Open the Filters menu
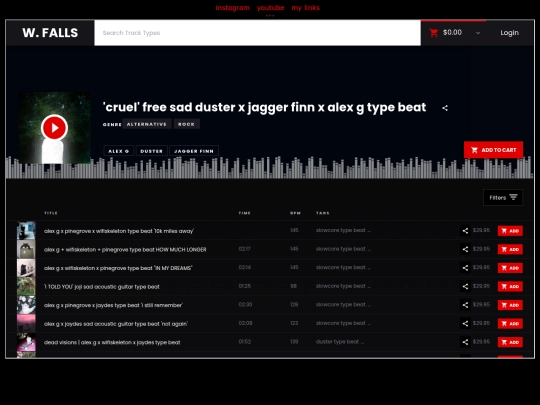This screenshot has height=405, width=540. pyautogui.click(x=503, y=197)
